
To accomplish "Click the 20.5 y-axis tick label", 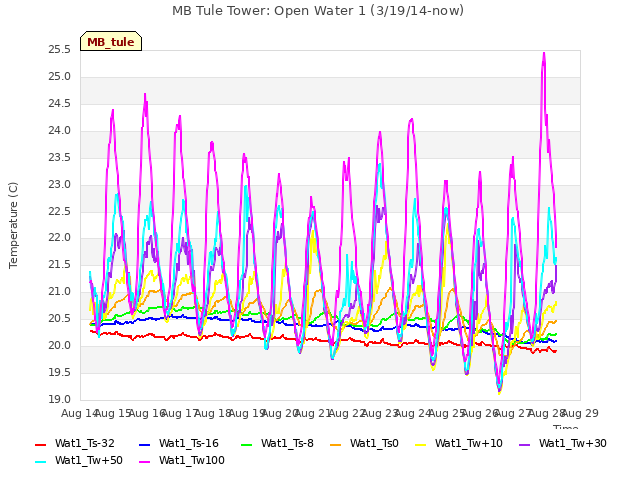I will pyautogui.click(x=59, y=318).
